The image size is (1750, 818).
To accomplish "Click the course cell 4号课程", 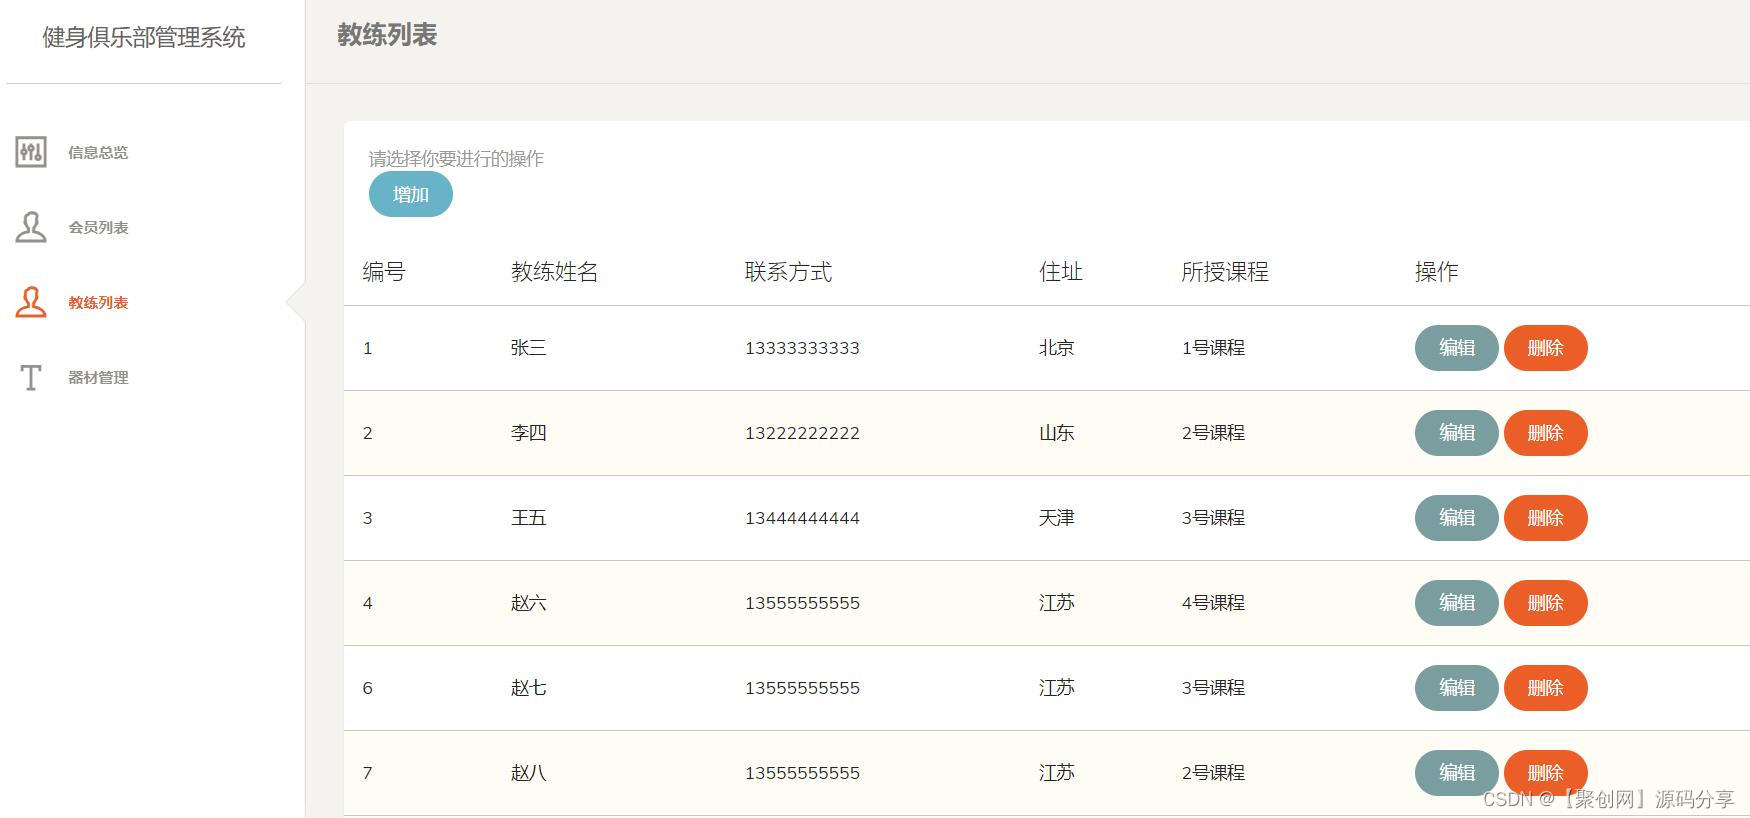I will click(1213, 603).
